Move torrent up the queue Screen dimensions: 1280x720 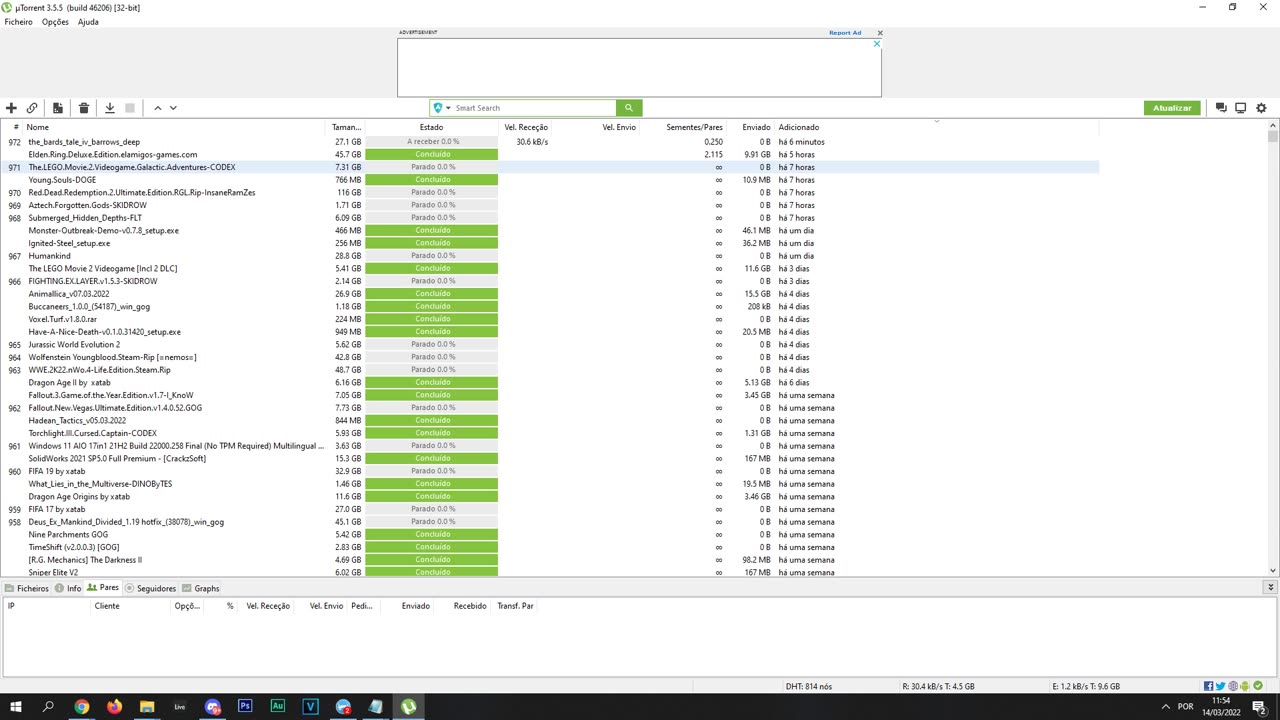(158, 108)
